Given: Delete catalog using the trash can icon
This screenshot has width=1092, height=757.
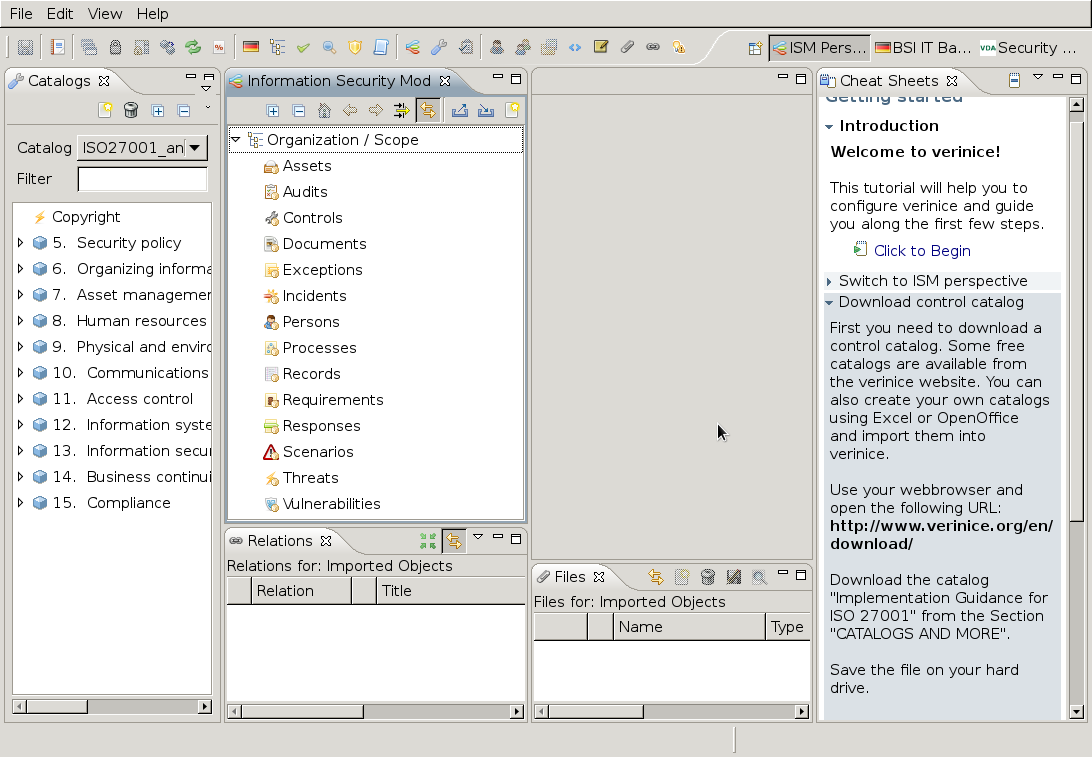Looking at the screenshot, I should coord(131,111).
